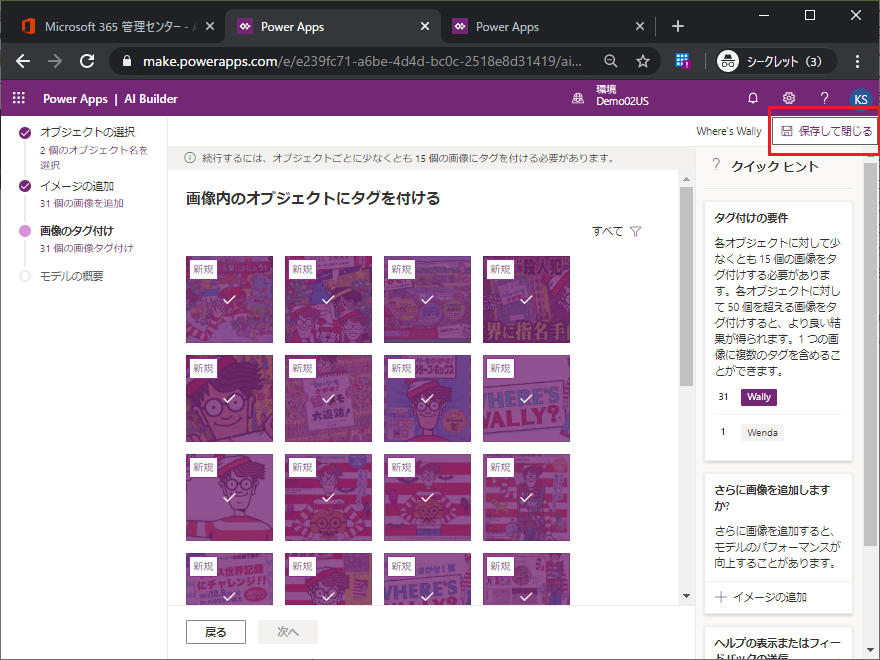The height and width of the screenshot is (660, 880).
Task: Open the Chrome three-dot menu
Action: coord(857,61)
